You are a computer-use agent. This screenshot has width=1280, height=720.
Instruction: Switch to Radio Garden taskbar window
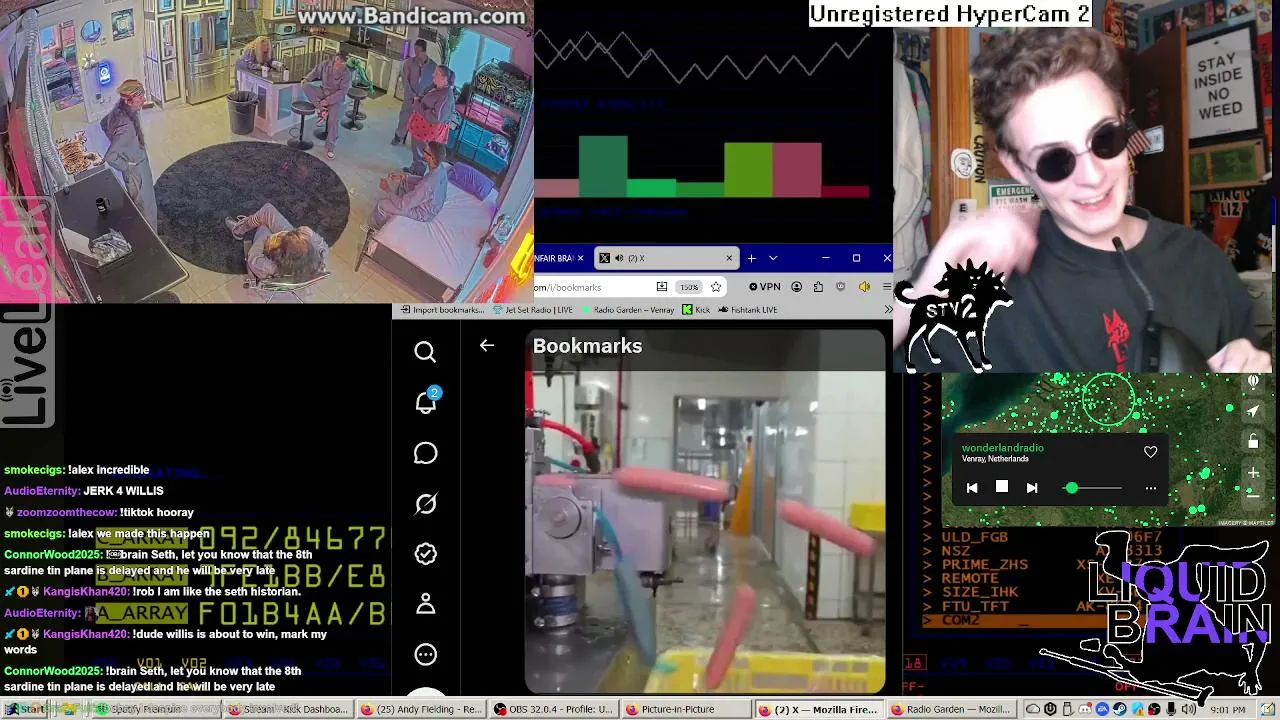951,710
